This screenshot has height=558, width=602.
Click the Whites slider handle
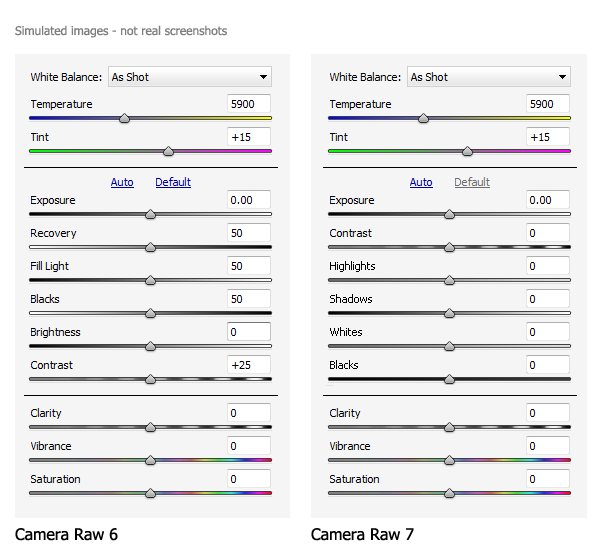point(449,346)
